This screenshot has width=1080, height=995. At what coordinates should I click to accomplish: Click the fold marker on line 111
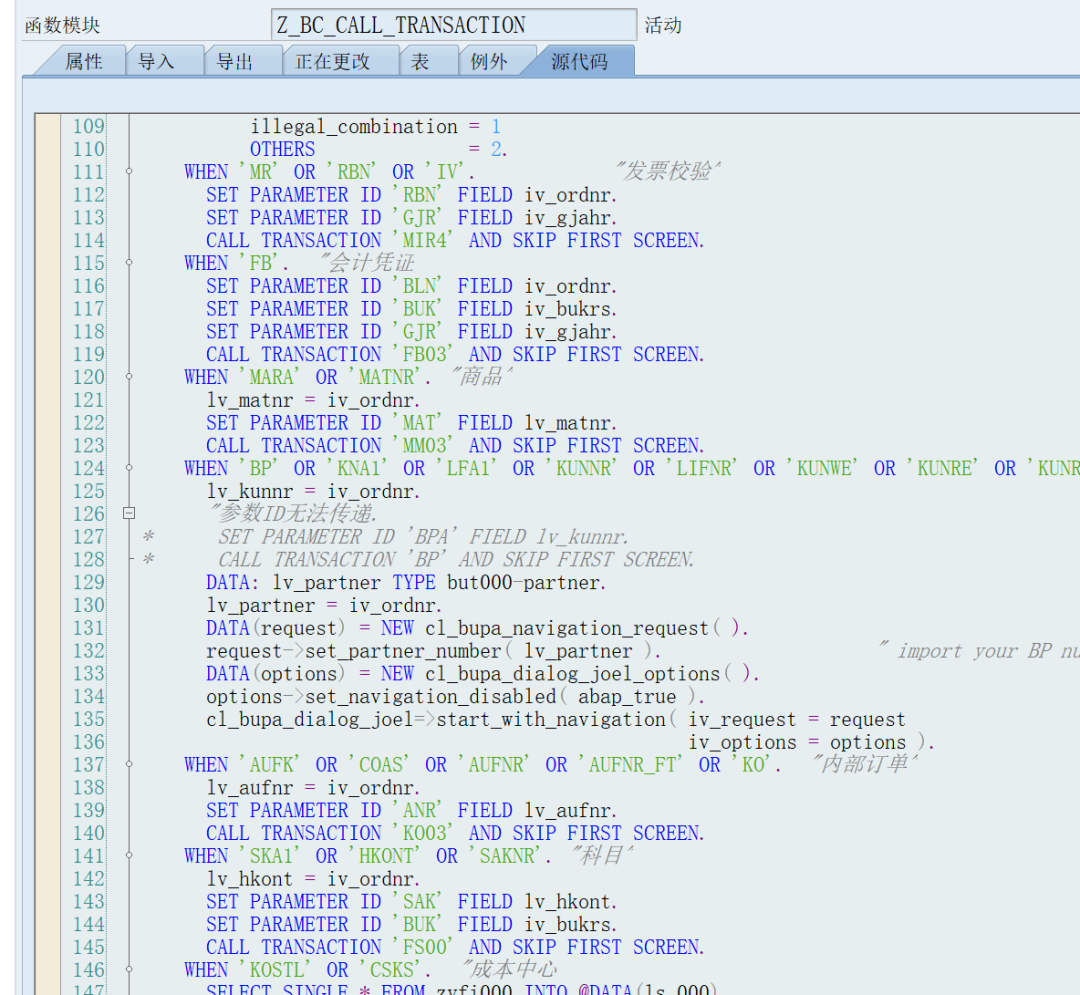click(x=129, y=171)
